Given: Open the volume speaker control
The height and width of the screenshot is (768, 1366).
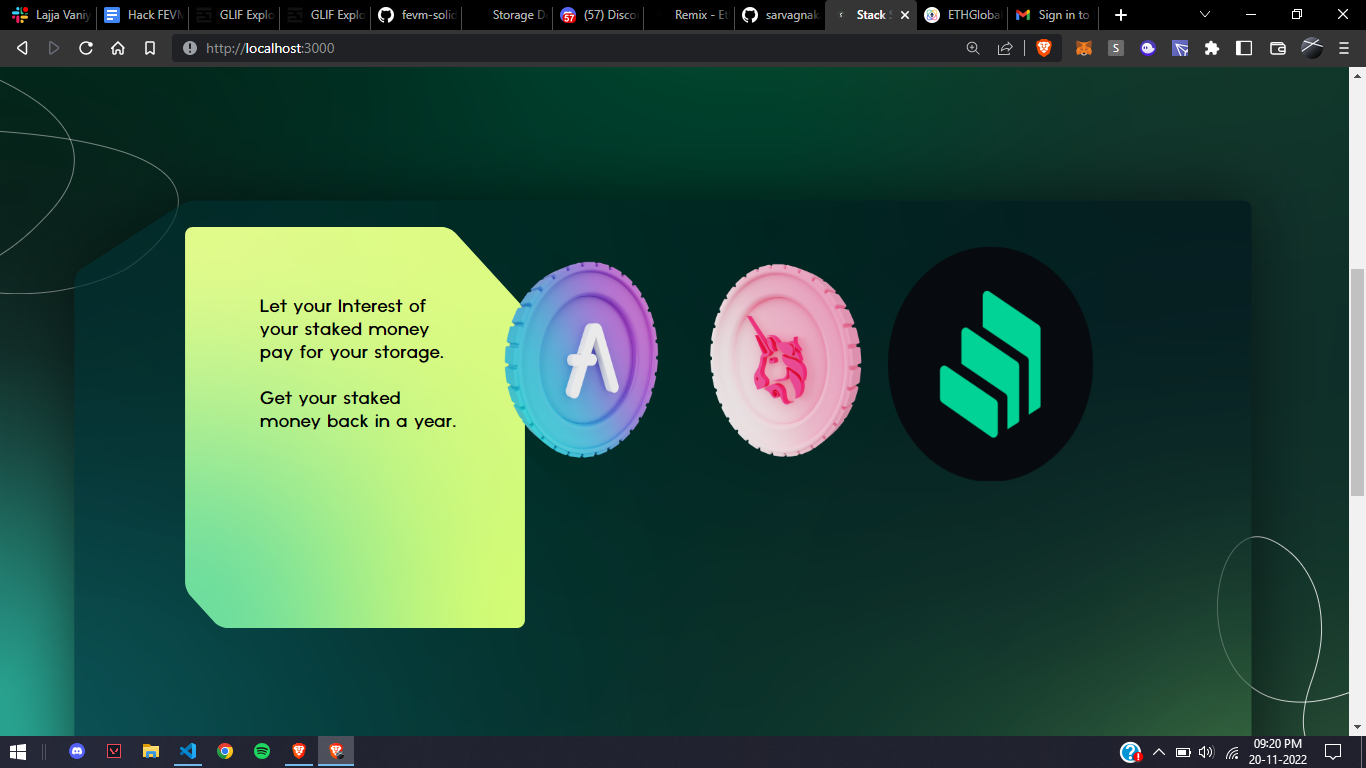Looking at the screenshot, I should pyautogui.click(x=1206, y=752).
